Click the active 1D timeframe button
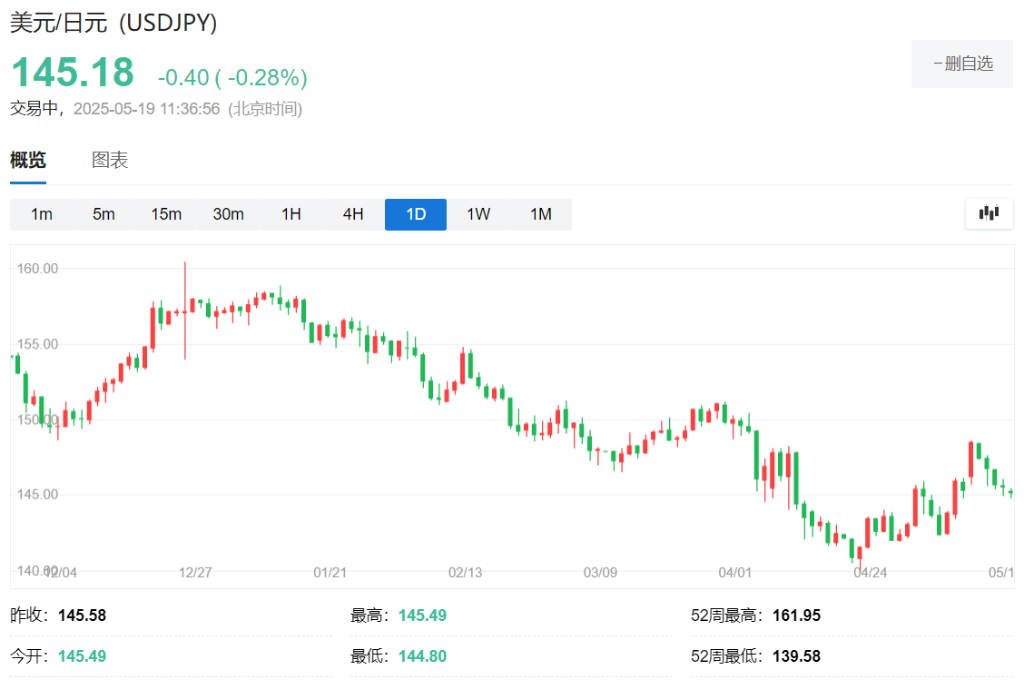 pyautogui.click(x=415, y=214)
